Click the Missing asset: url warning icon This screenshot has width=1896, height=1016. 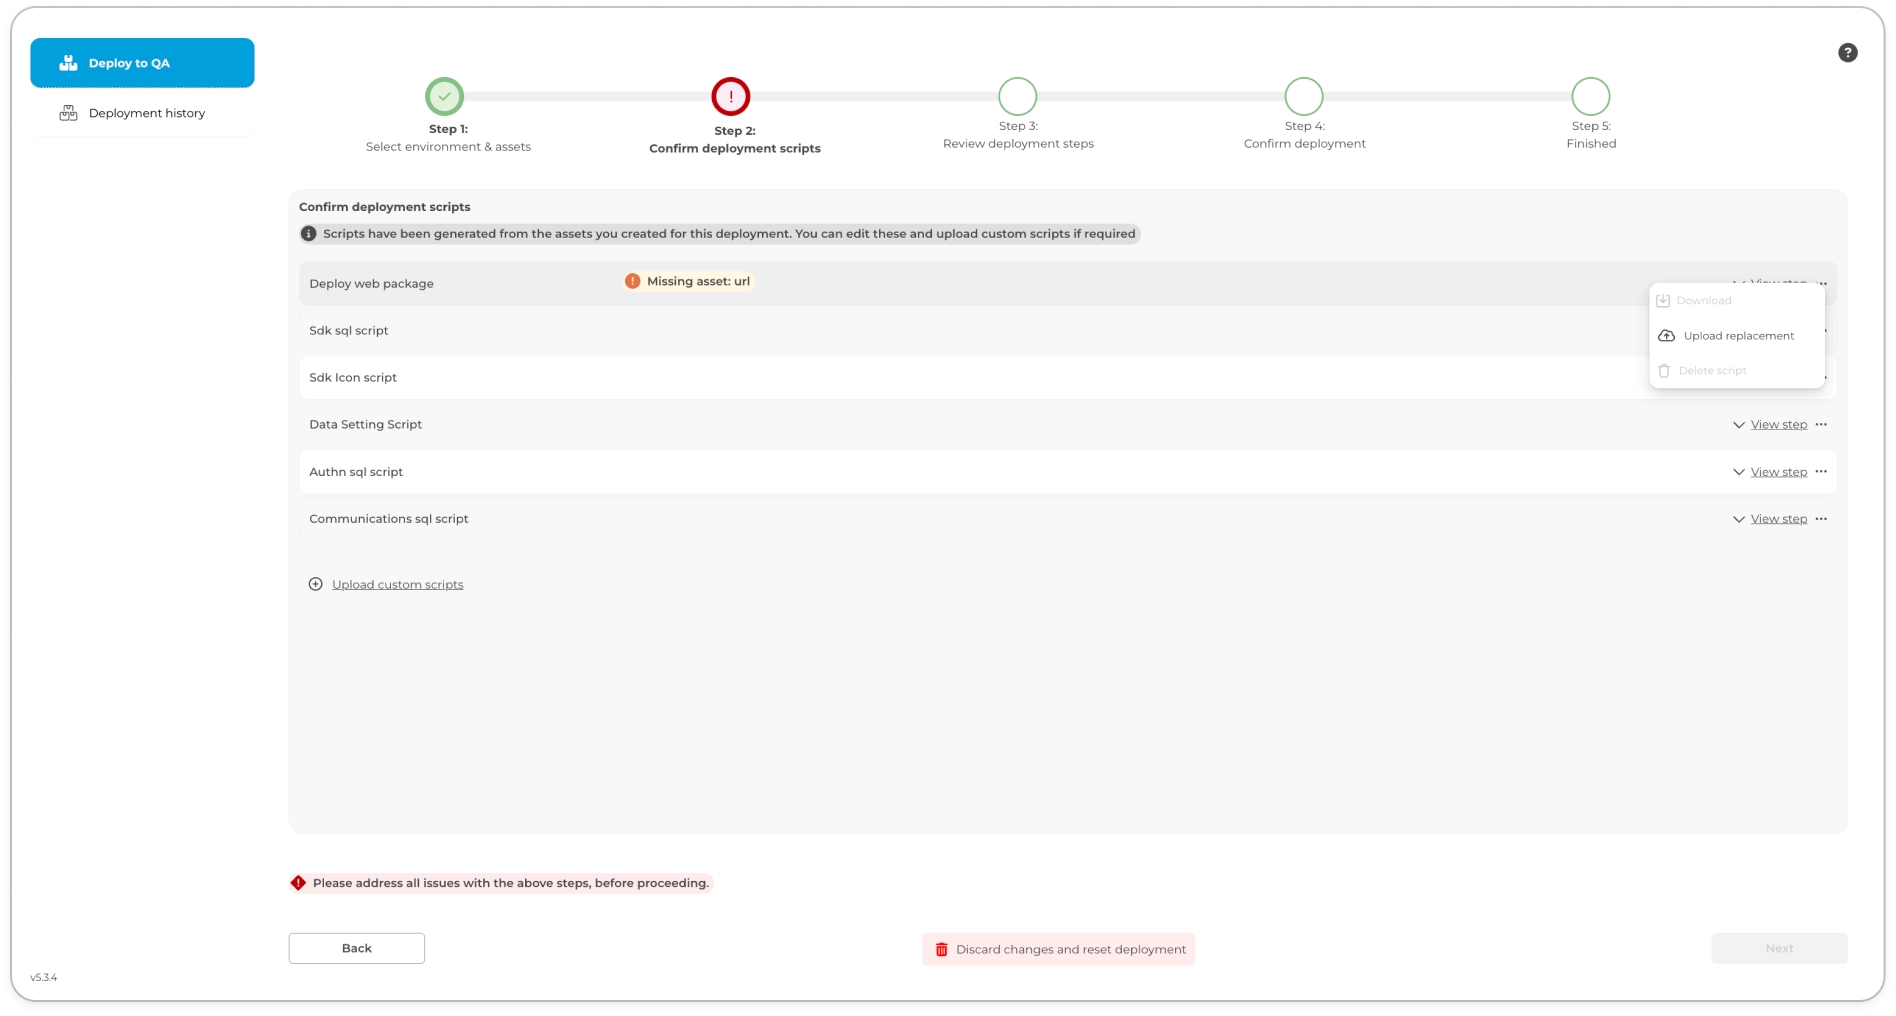[632, 282]
